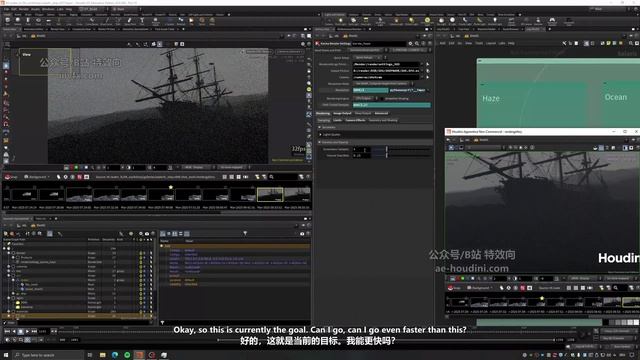640x360 pixels.
Task: Open File Explorer from the taskbar
Action: (x=102, y=355)
